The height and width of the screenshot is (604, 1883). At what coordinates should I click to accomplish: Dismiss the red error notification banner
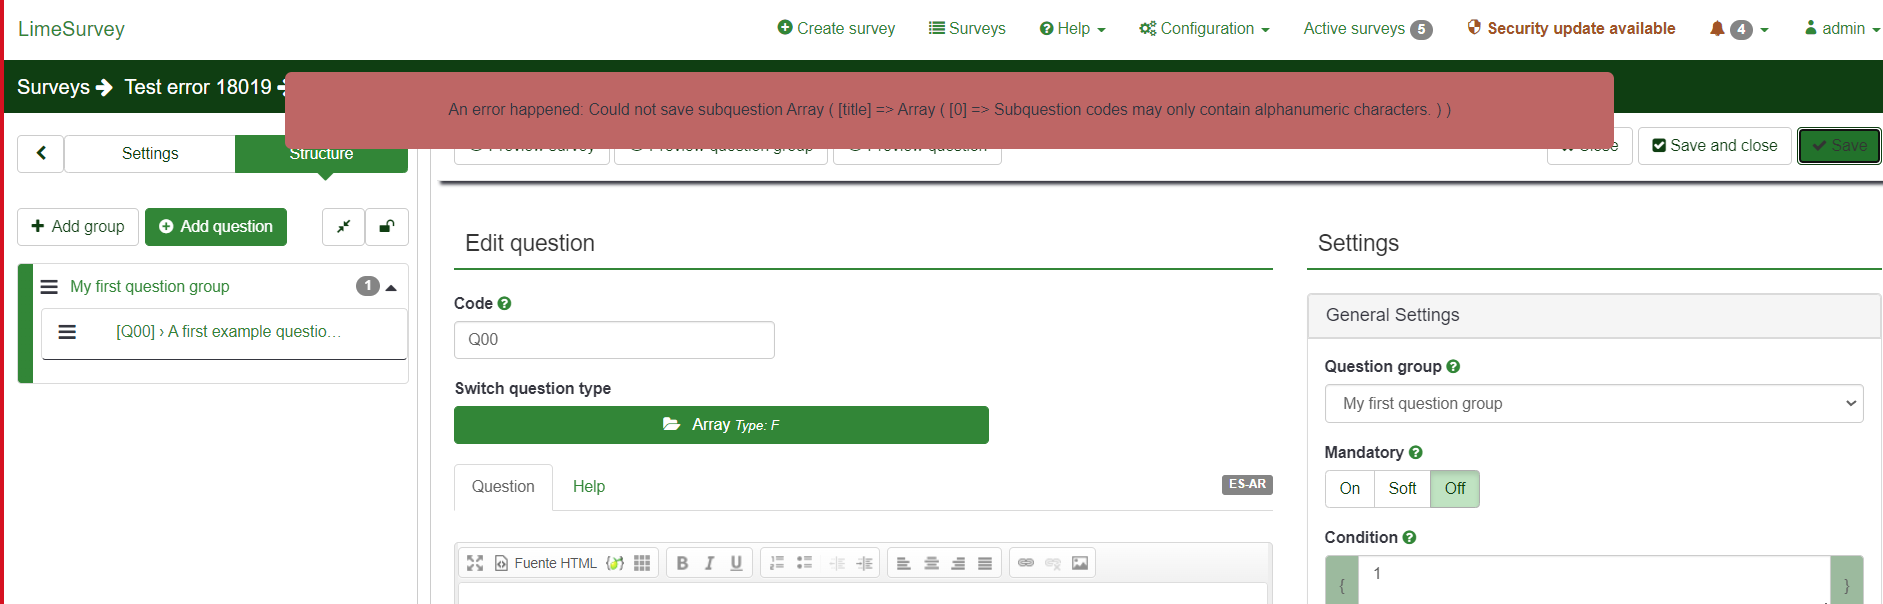(x=949, y=110)
